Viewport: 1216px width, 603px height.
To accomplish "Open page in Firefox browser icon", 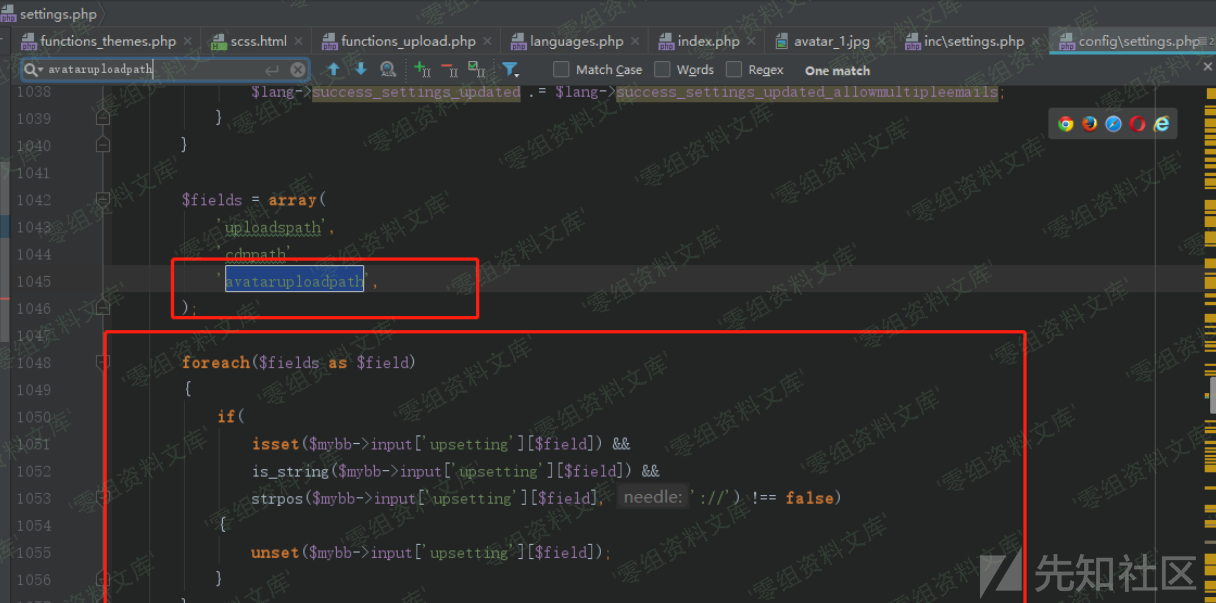I will 1090,124.
